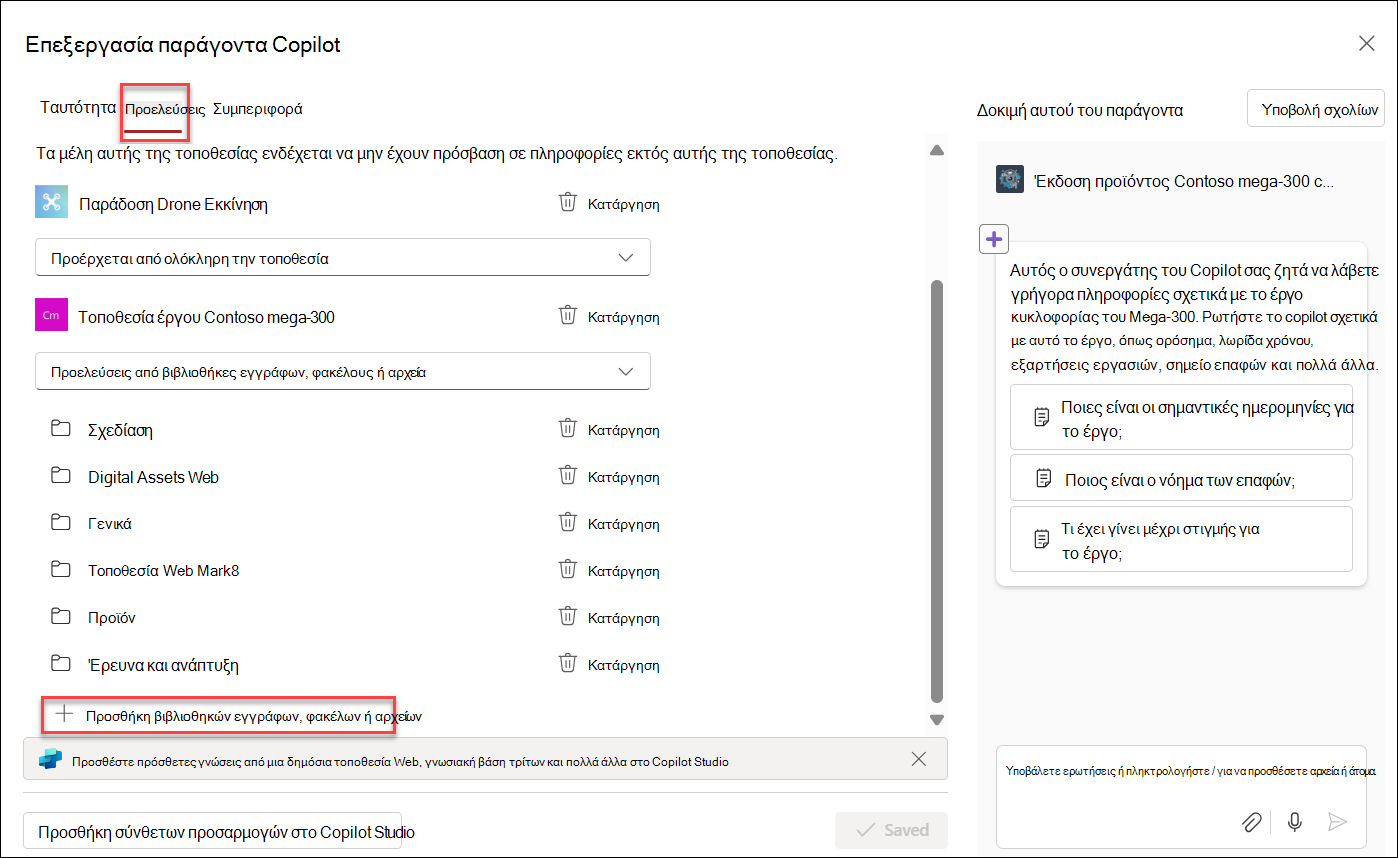The width and height of the screenshot is (1398, 858).
Task: Click the Υποβολή σχολίων button
Action: coord(1315,109)
